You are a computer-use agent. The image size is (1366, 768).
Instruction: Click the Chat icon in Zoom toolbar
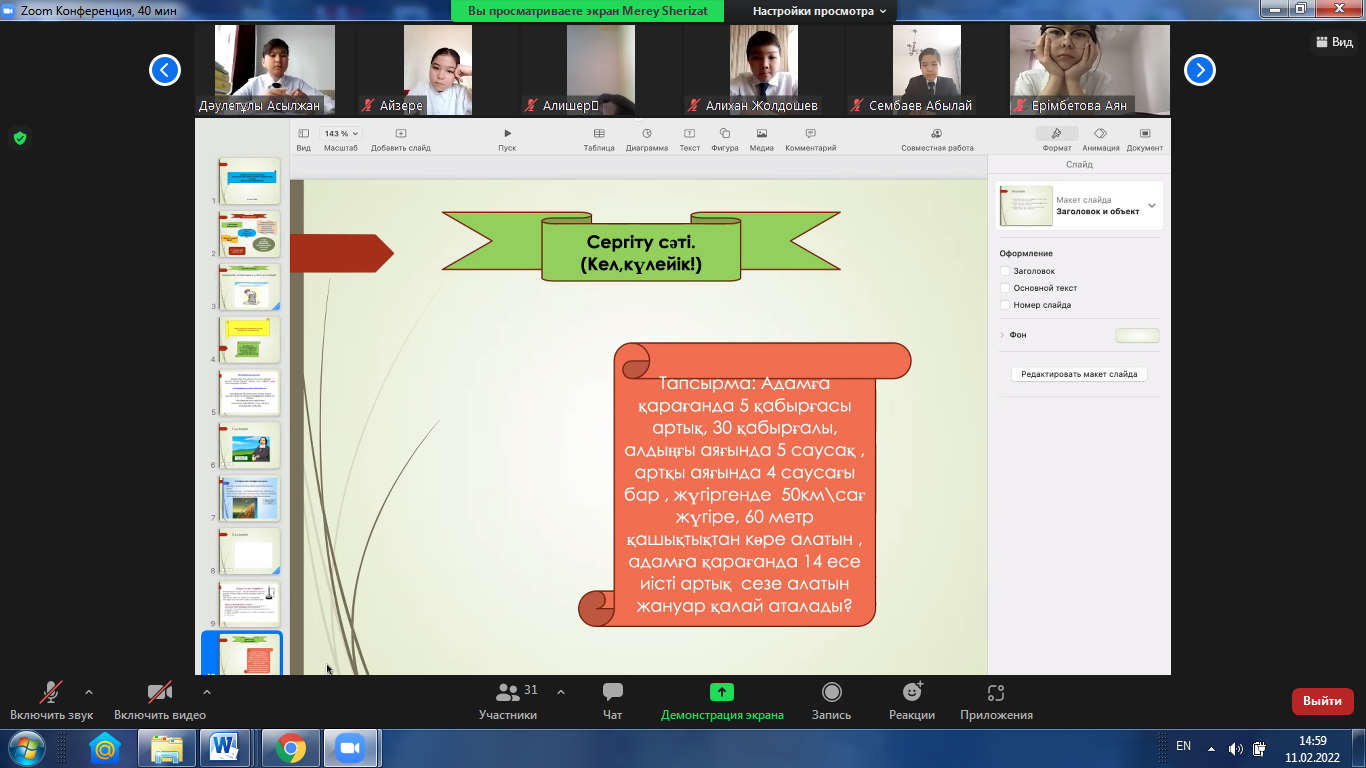613,693
